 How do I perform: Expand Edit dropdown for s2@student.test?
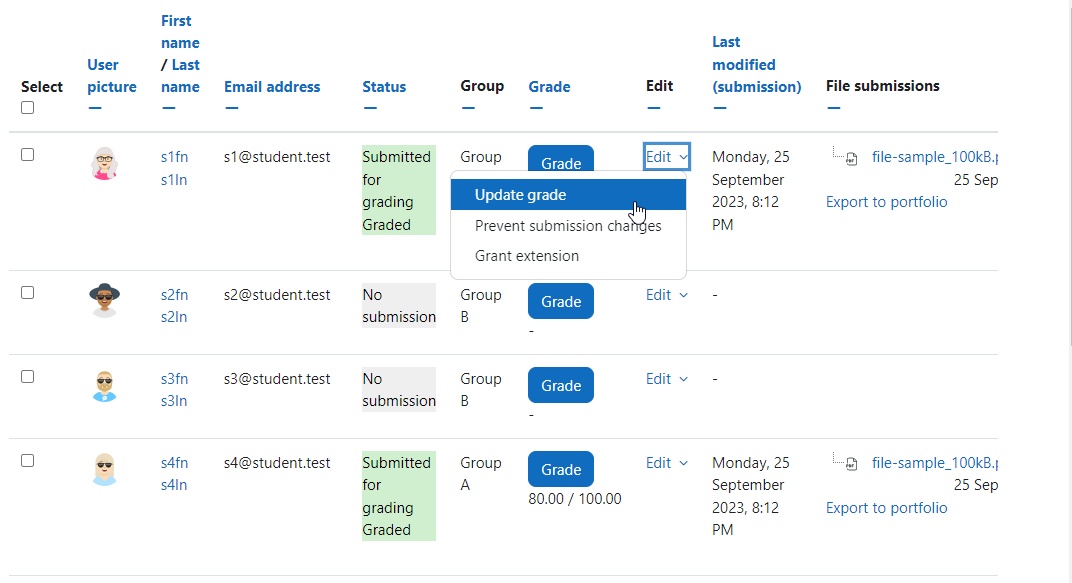(667, 295)
